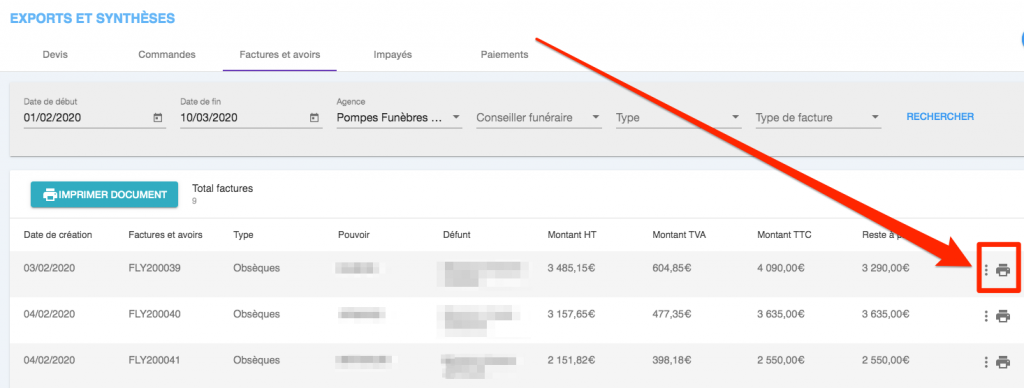Open the three-dot menu for invoice FLY200039
Image resolution: width=1024 pixels, height=388 pixels.
986,270
